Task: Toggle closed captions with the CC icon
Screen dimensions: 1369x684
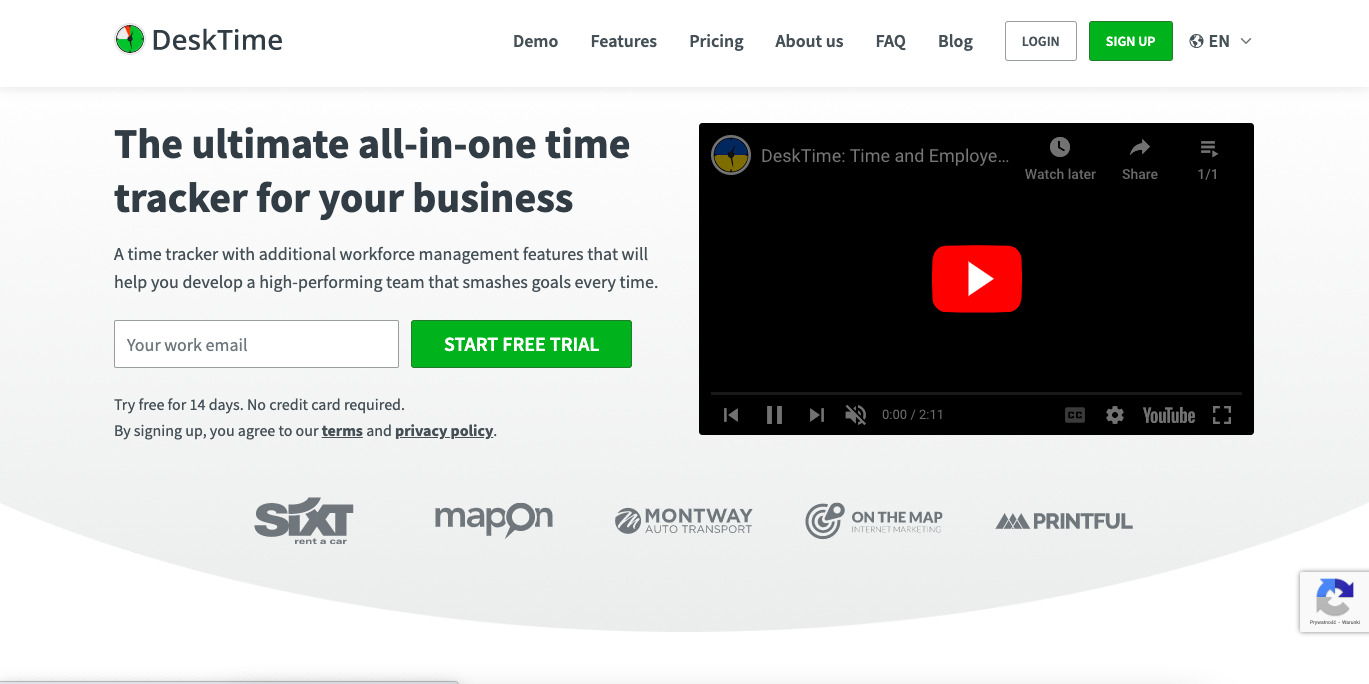Action: tap(1075, 415)
